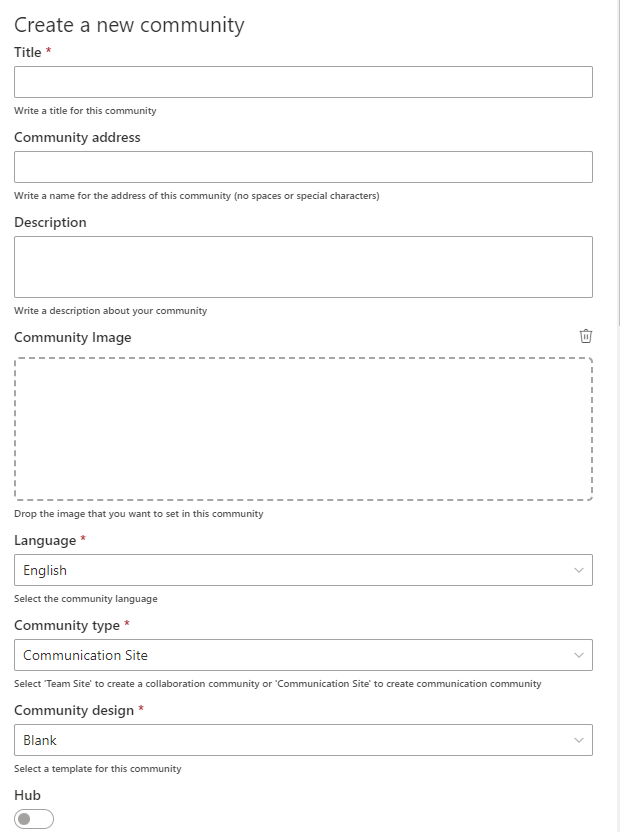Focus the Community address input field
Screen dimensions: 620x832
coord(303,167)
